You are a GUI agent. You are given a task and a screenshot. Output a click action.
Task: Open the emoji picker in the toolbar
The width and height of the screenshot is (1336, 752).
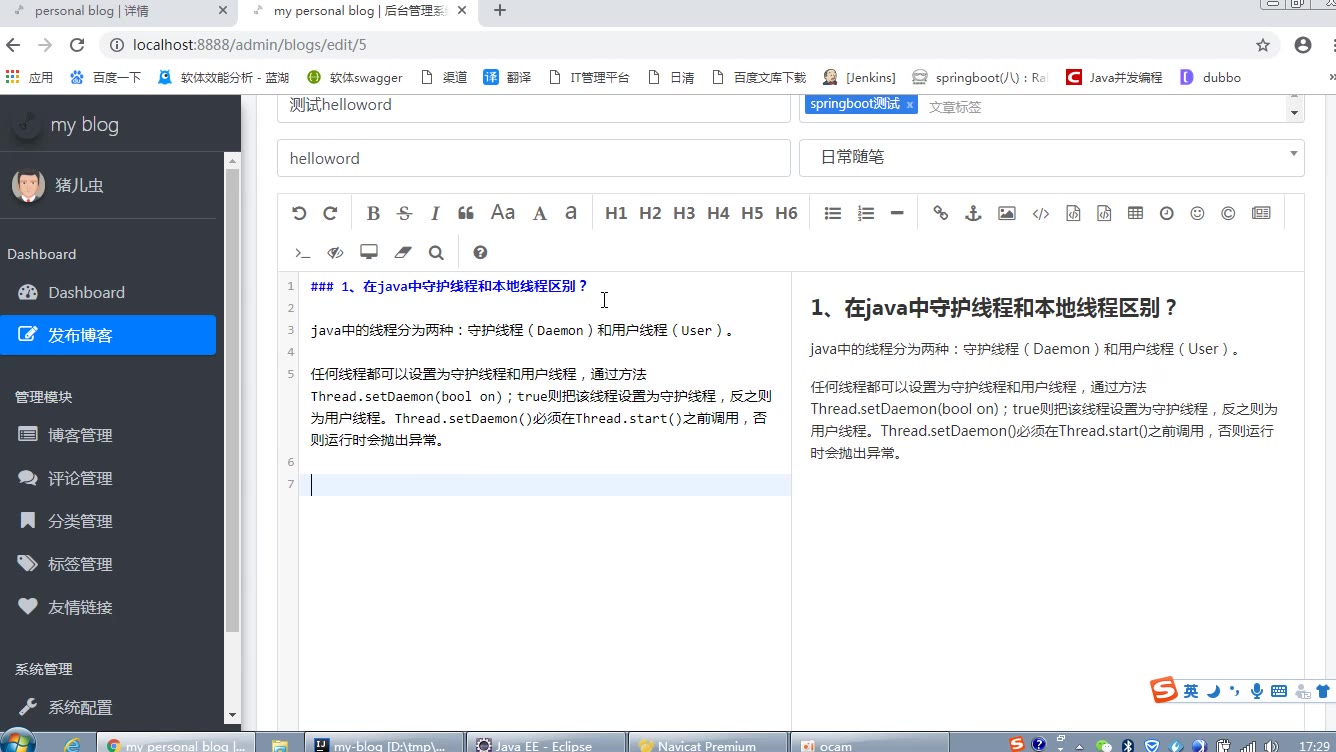[x=1197, y=213]
